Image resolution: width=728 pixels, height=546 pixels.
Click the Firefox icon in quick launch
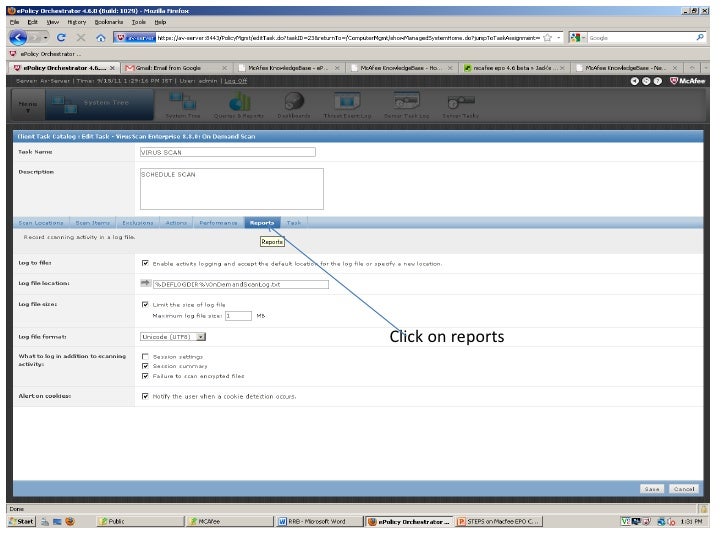coord(70,521)
